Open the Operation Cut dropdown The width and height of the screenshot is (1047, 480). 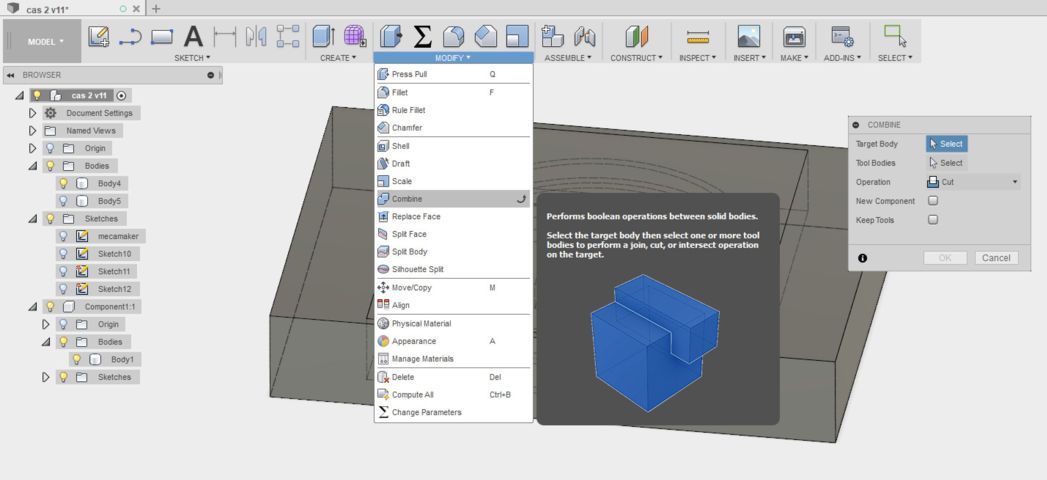pyautogui.click(x=973, y=182)
